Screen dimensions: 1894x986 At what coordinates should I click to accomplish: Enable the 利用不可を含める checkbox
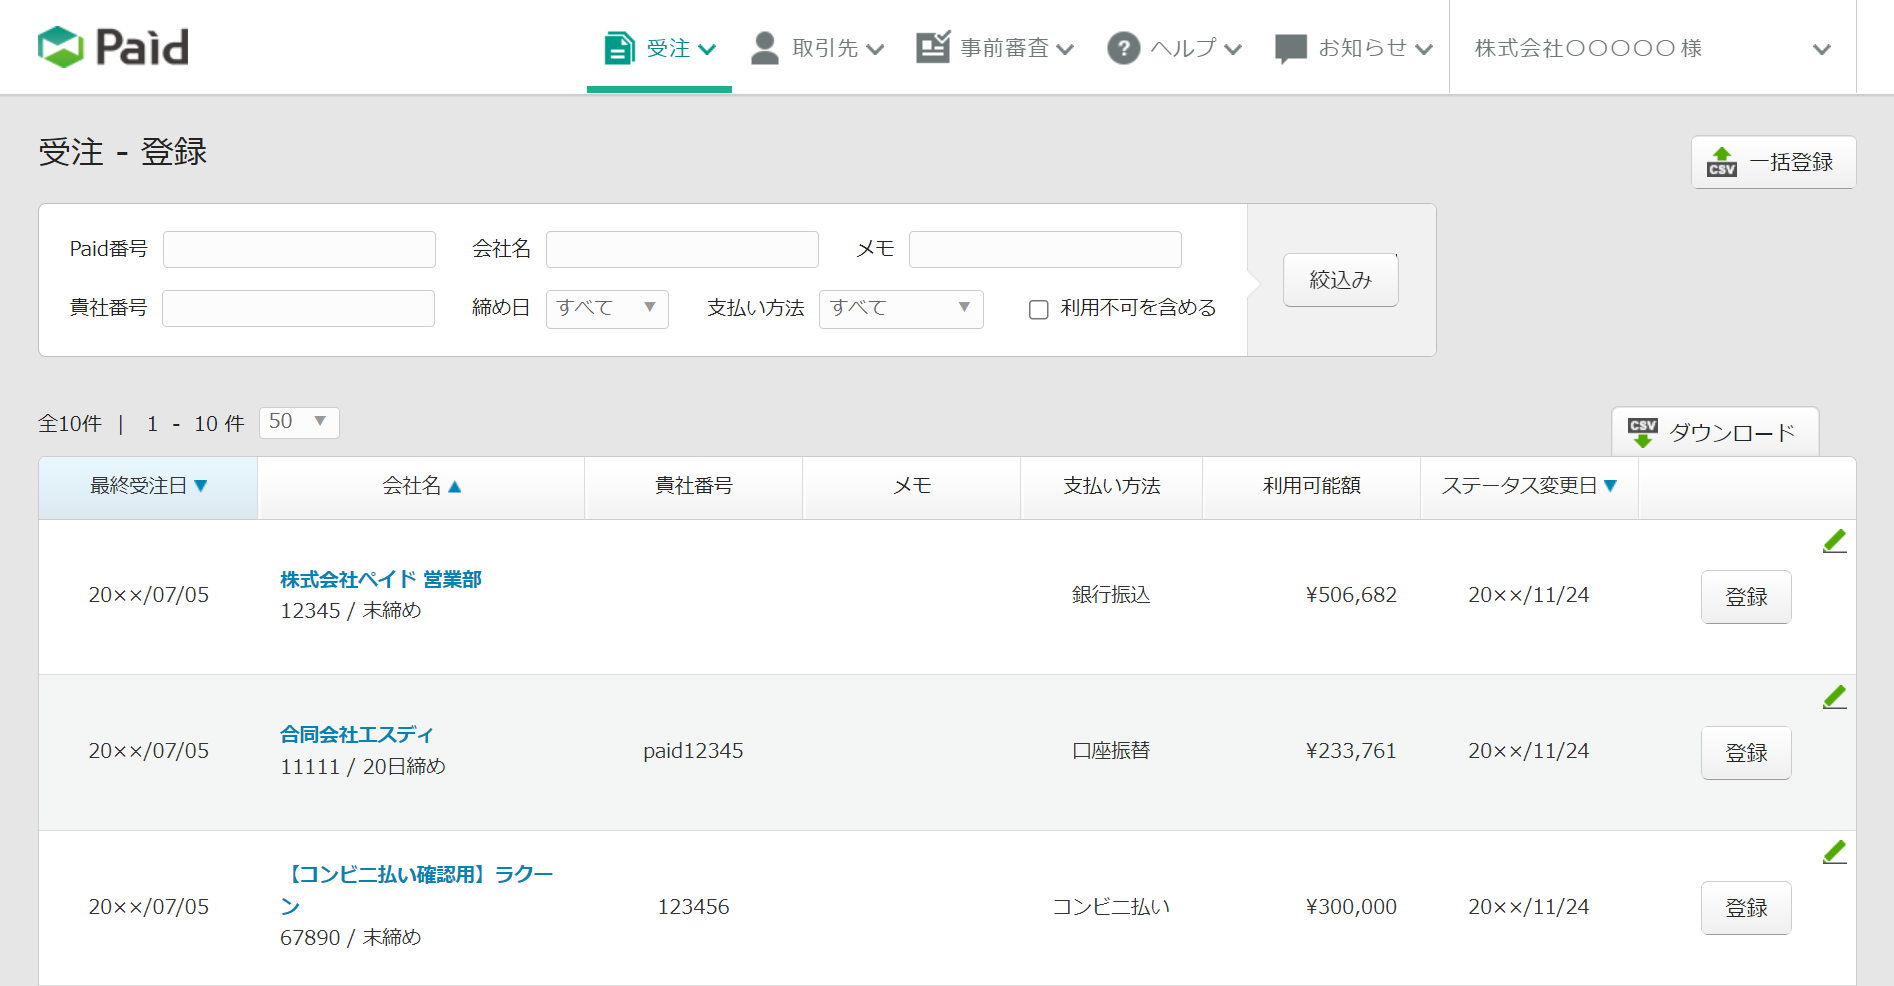(x=1039, y=309)
